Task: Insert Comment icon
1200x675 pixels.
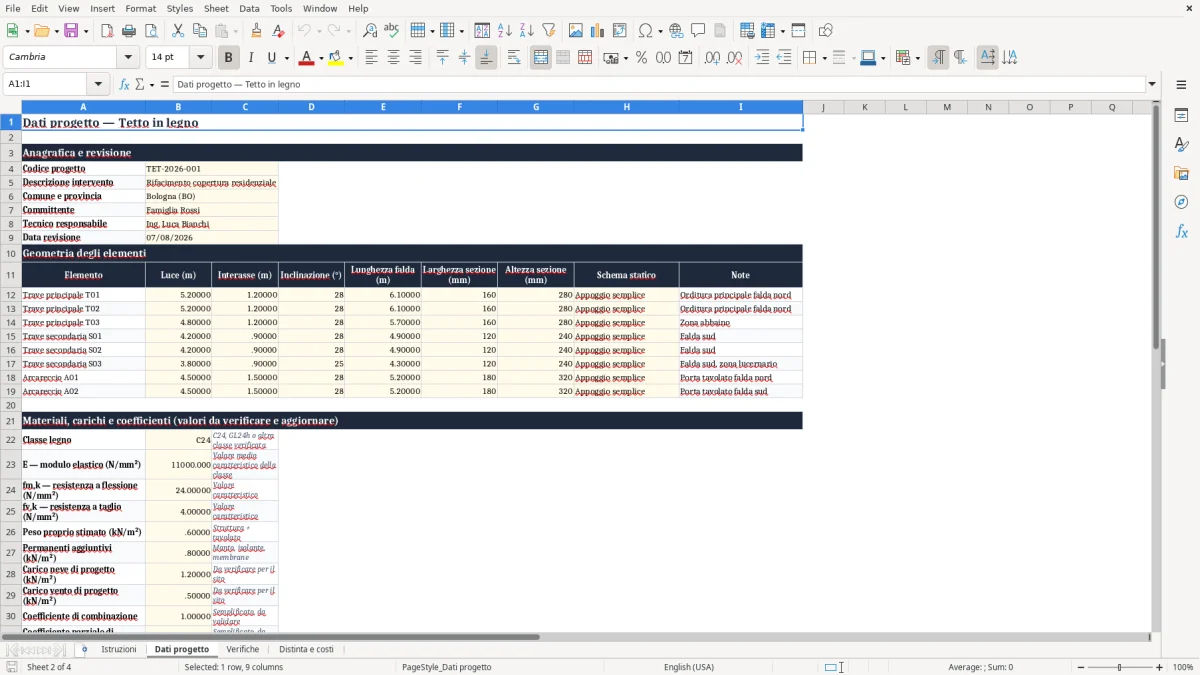Action: click(698, 31)
